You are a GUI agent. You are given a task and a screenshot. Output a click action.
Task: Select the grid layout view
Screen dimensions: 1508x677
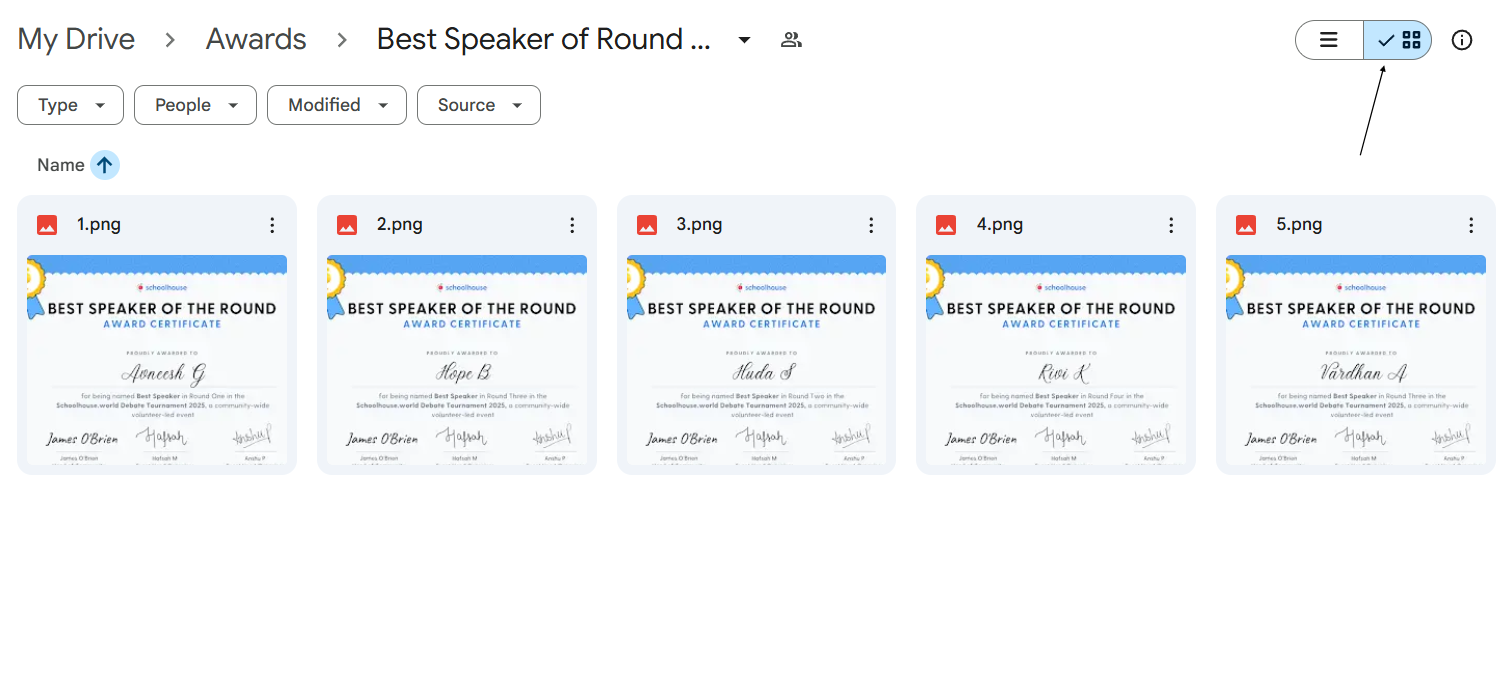(1398, 40)
